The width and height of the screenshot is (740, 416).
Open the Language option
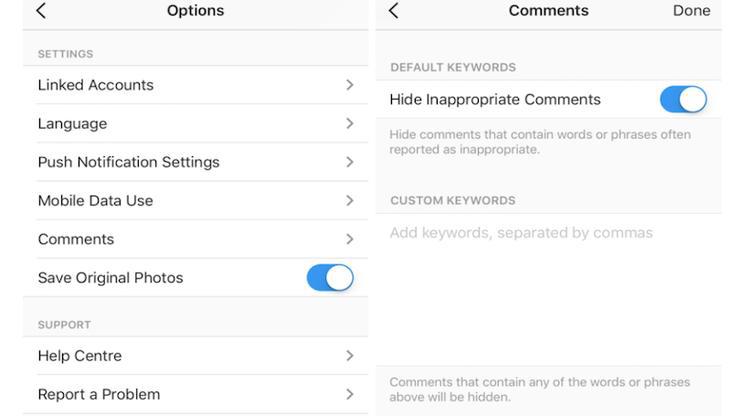pos(72,124)
